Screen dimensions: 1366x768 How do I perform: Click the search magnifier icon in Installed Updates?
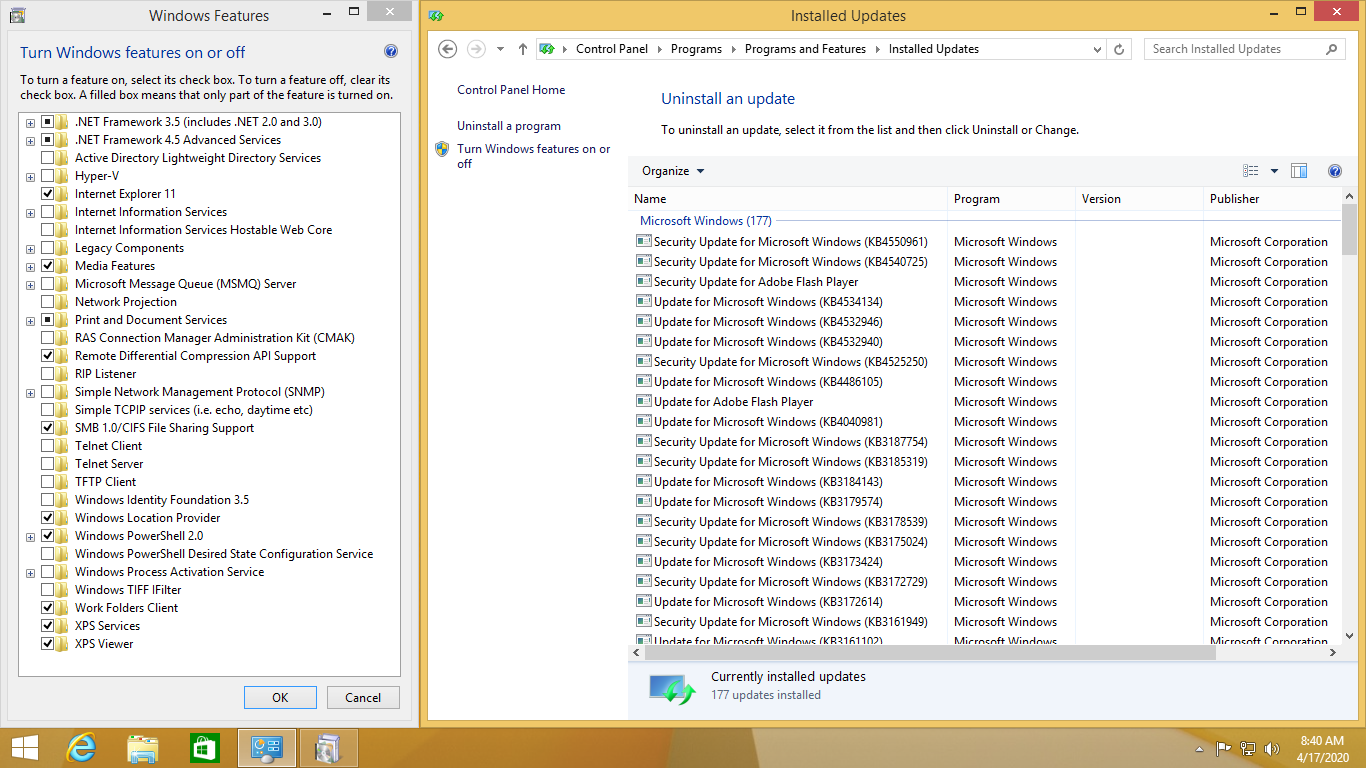click(x=1331, y=49)
